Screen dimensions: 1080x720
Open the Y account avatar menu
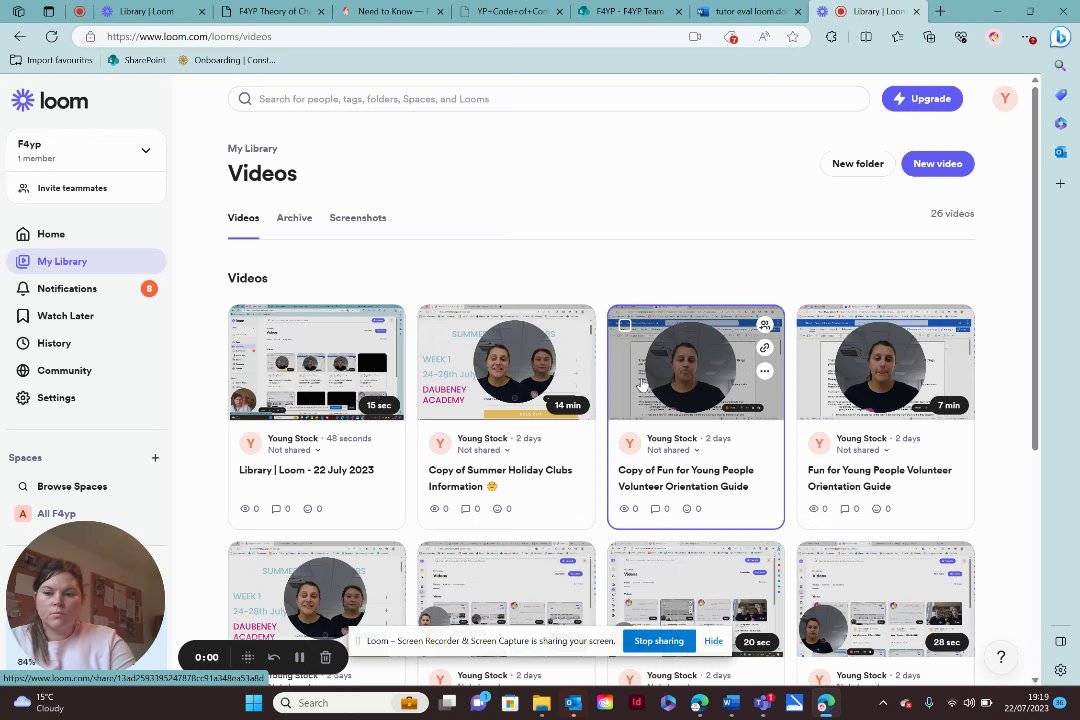(1005, 99)
